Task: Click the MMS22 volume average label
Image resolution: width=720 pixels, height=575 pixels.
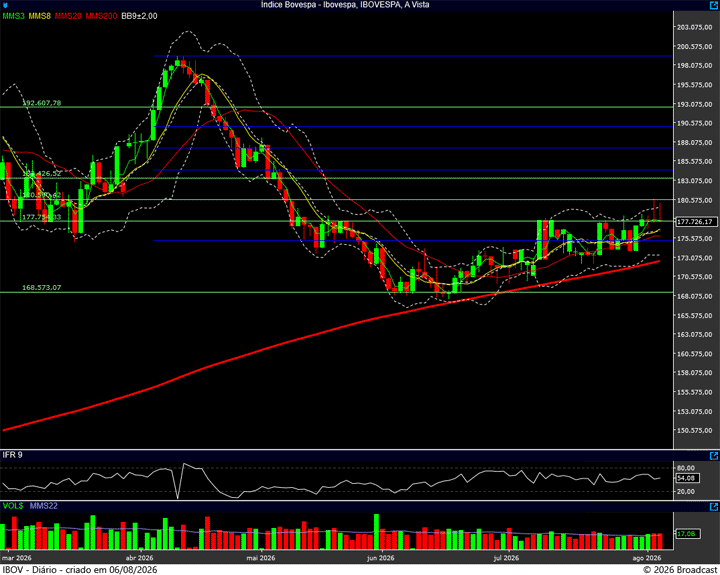Action: [x=44, y=506]
